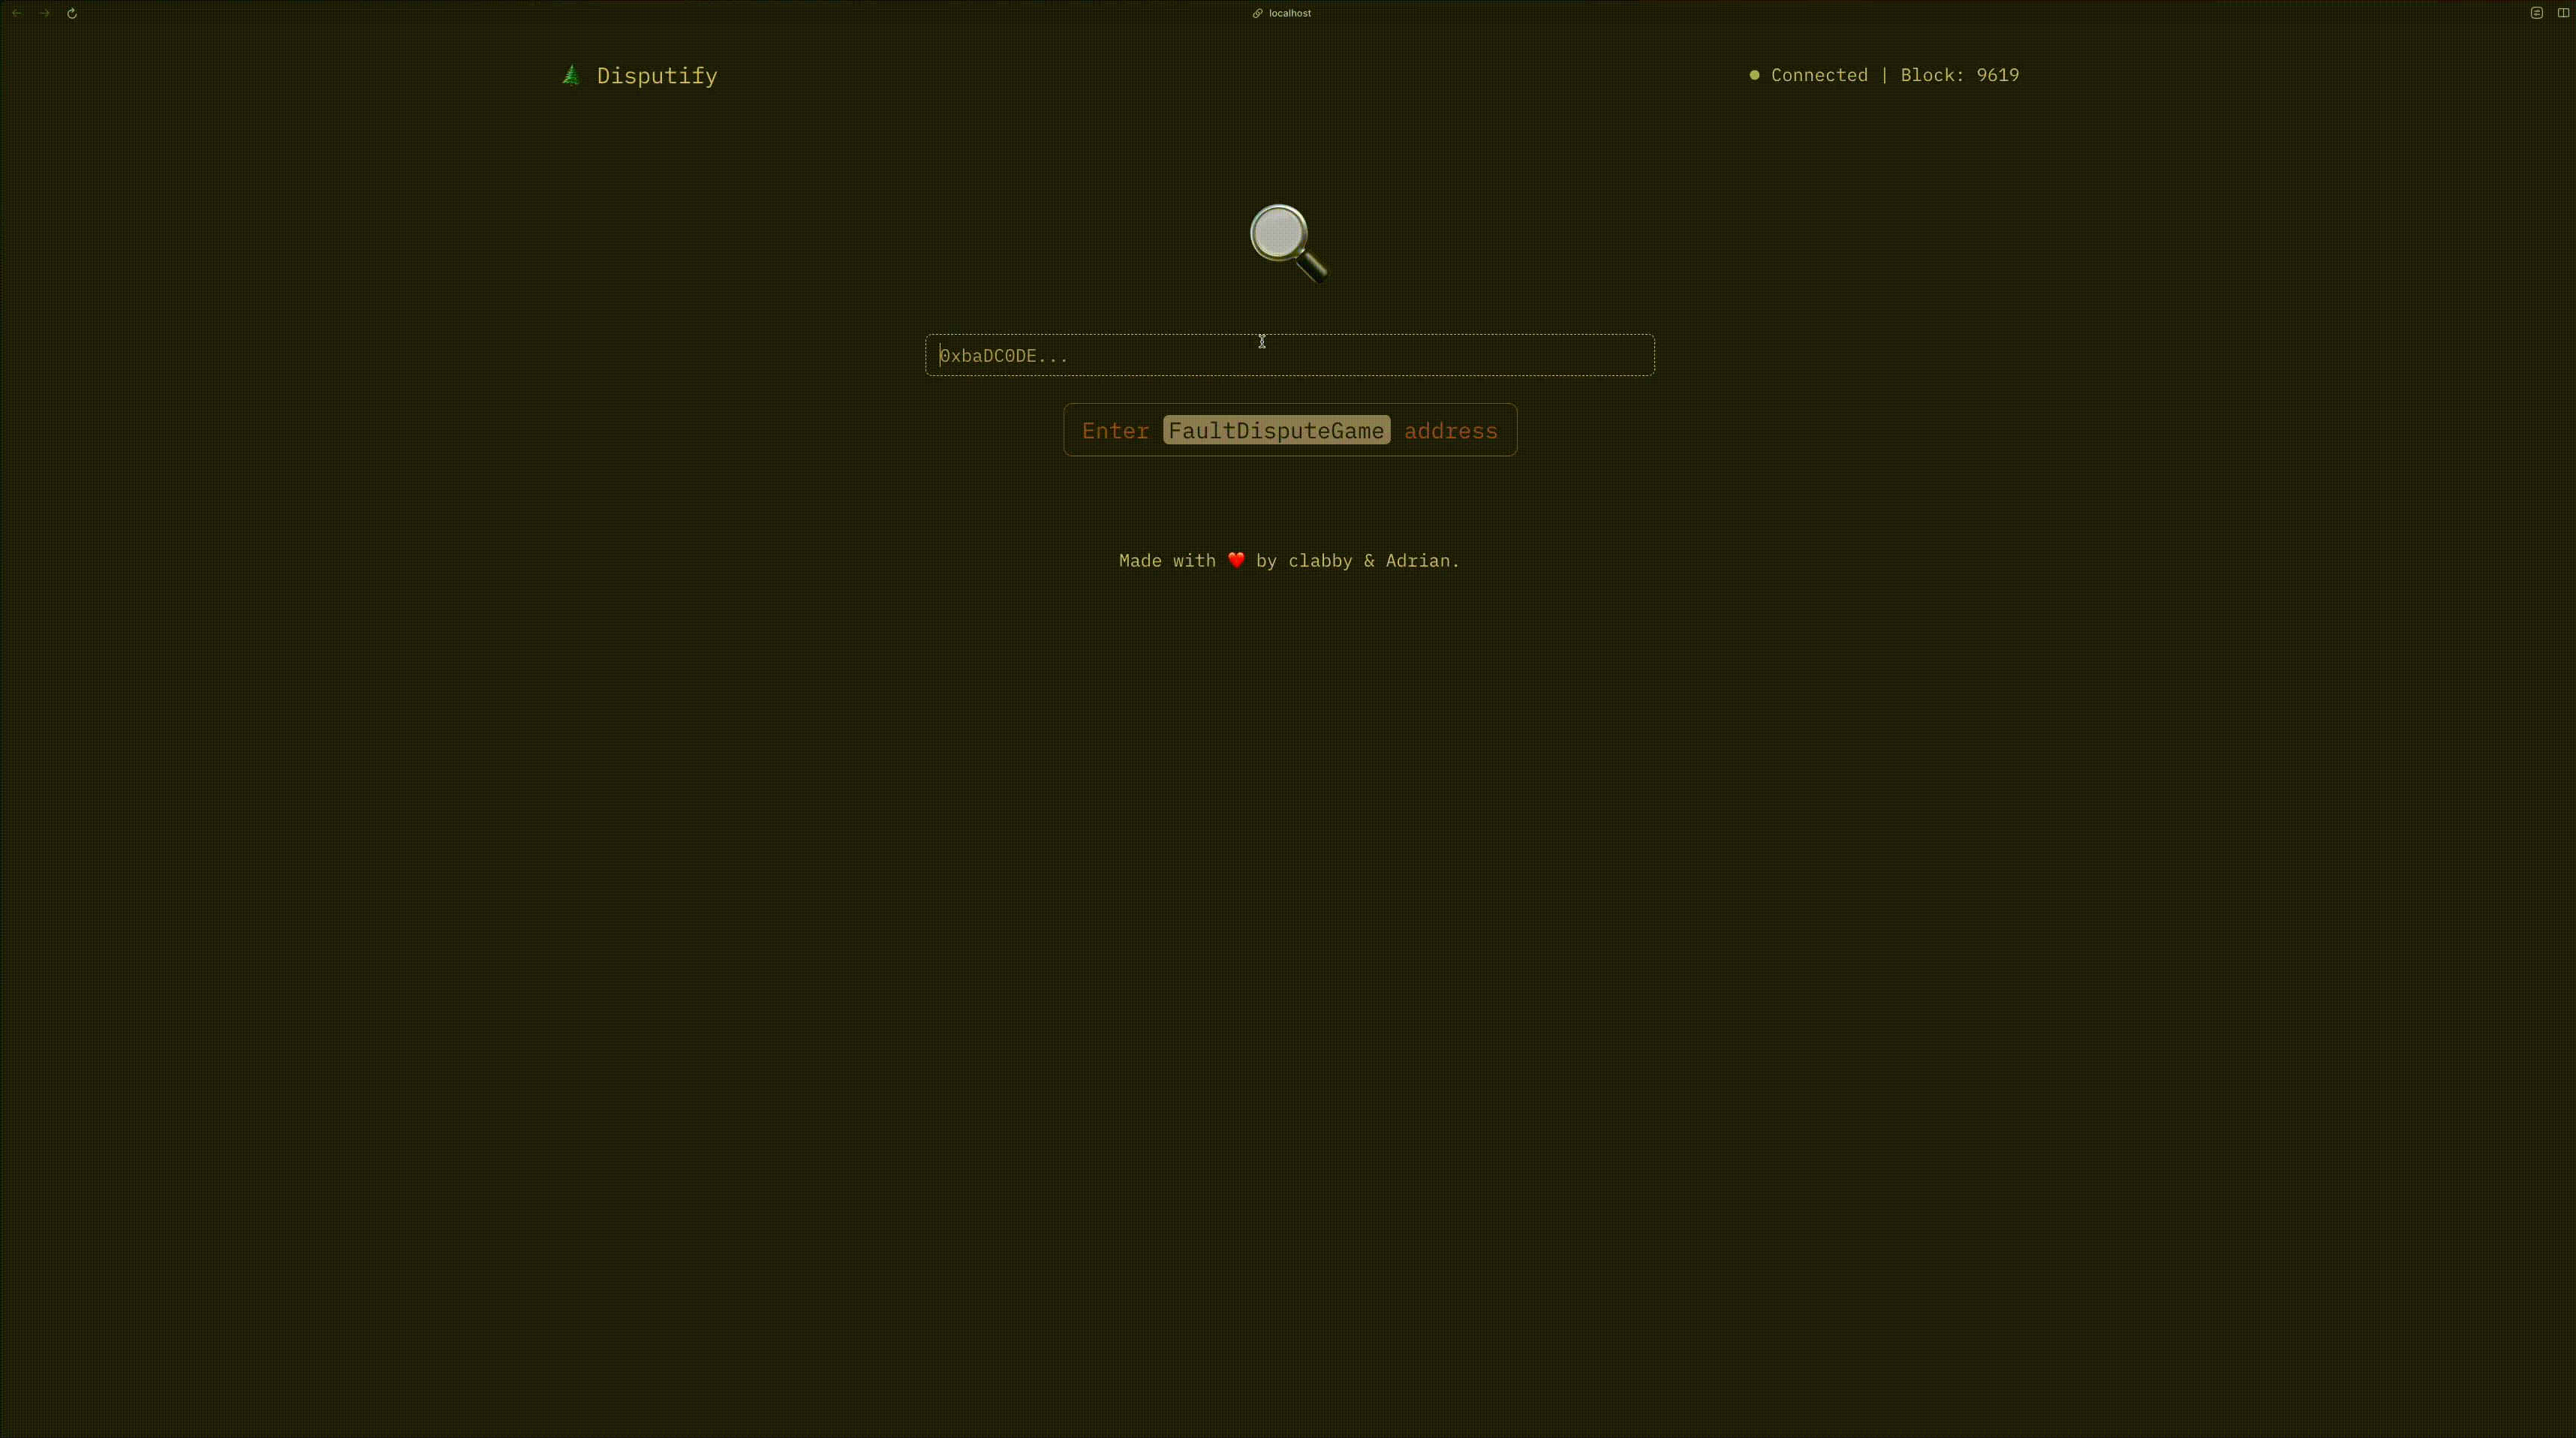
Task: Click the clabby name in footer
Action: pyautogui.click(x=1320, y=561)
